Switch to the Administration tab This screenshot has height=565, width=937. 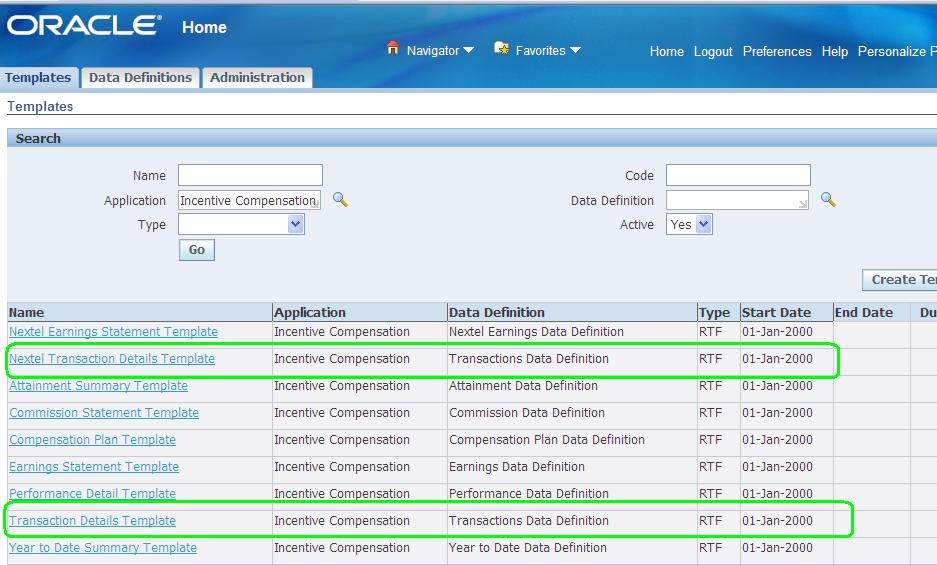258,78
